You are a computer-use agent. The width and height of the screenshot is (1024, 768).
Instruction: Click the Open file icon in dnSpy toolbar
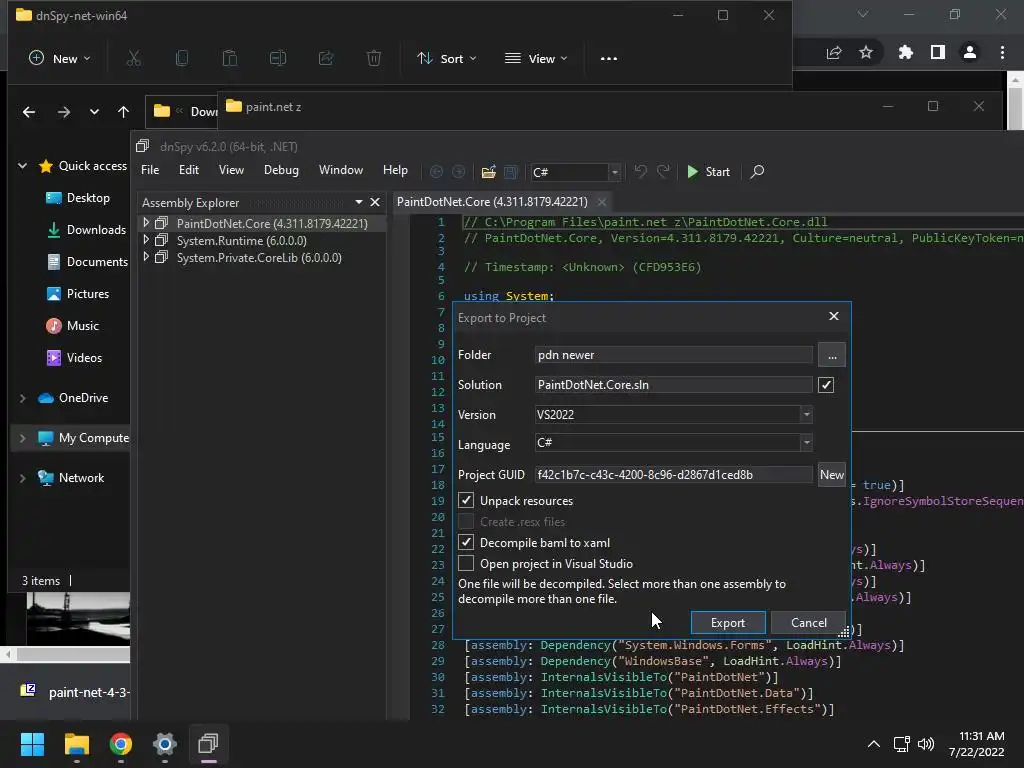pyautogui.click(x=488, y=172)
